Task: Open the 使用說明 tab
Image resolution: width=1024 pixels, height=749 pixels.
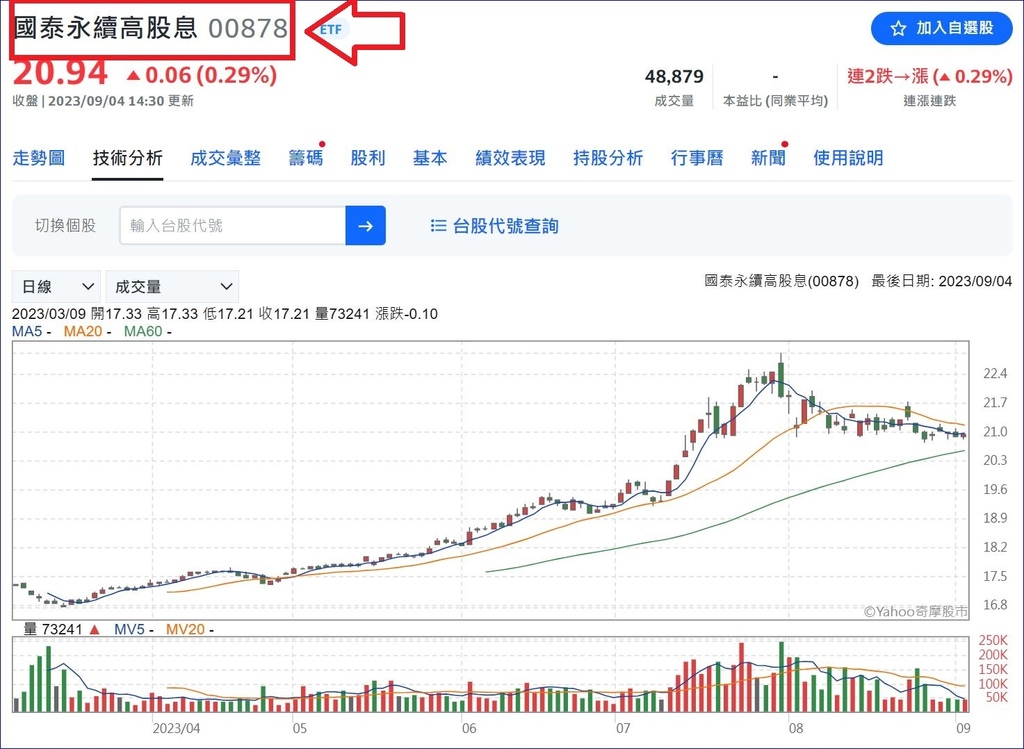Action: 848,158
